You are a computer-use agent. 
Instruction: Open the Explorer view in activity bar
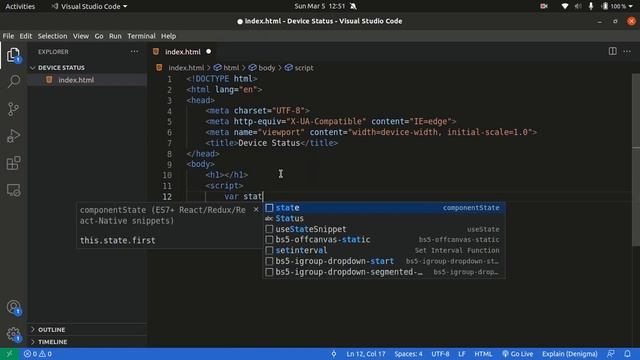pyautogui.click(x=13, y=55)
